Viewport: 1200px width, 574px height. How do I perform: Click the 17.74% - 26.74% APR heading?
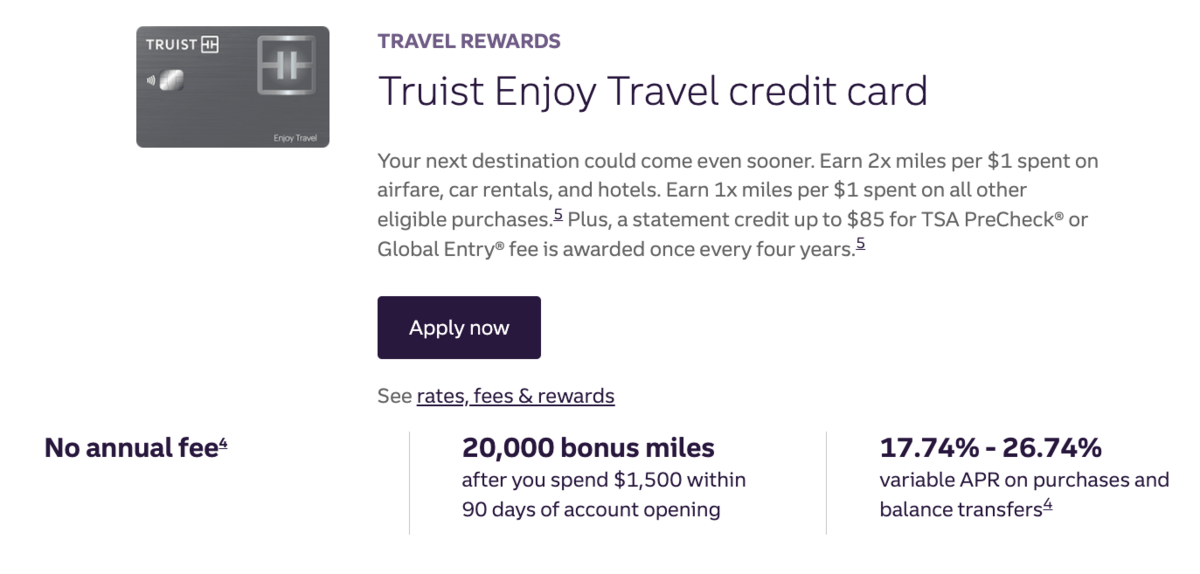point(991,448)
